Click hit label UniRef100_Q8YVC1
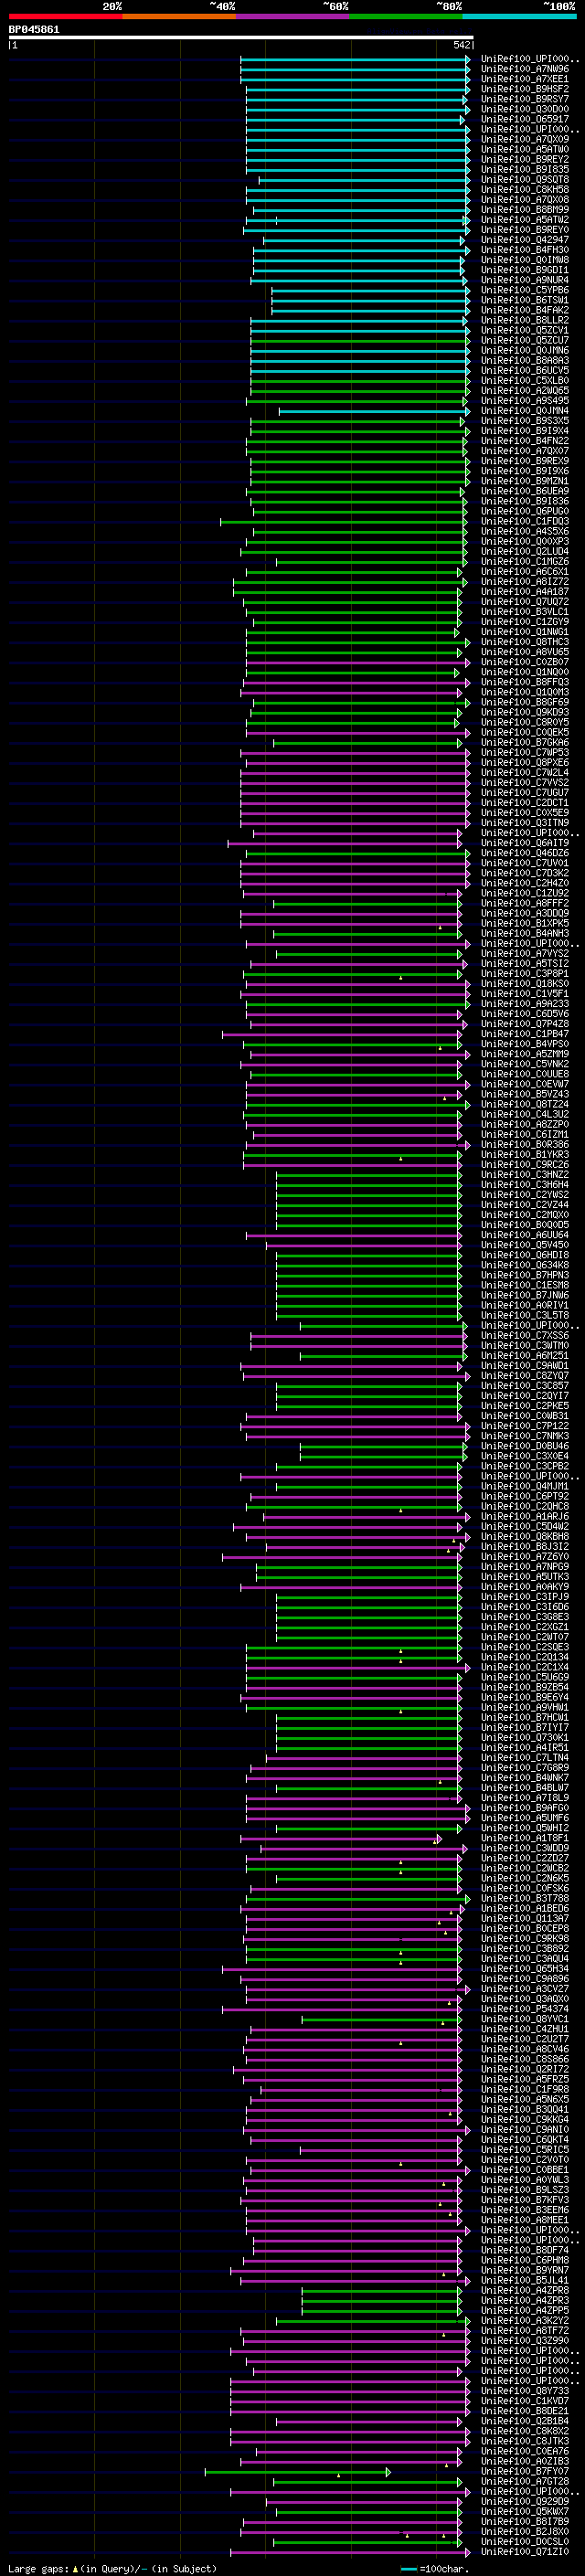This screenshot has width=585, height=2576. pyautogui.click(x=525, y=2019)
